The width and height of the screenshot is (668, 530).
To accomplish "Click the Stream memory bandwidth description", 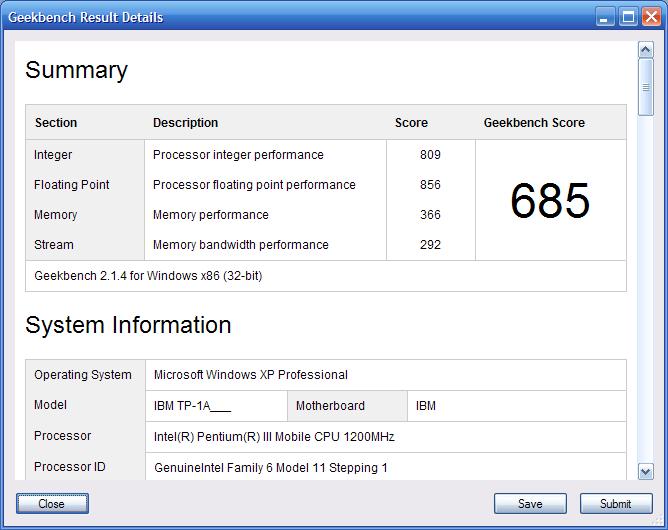I will pos(240,245).
